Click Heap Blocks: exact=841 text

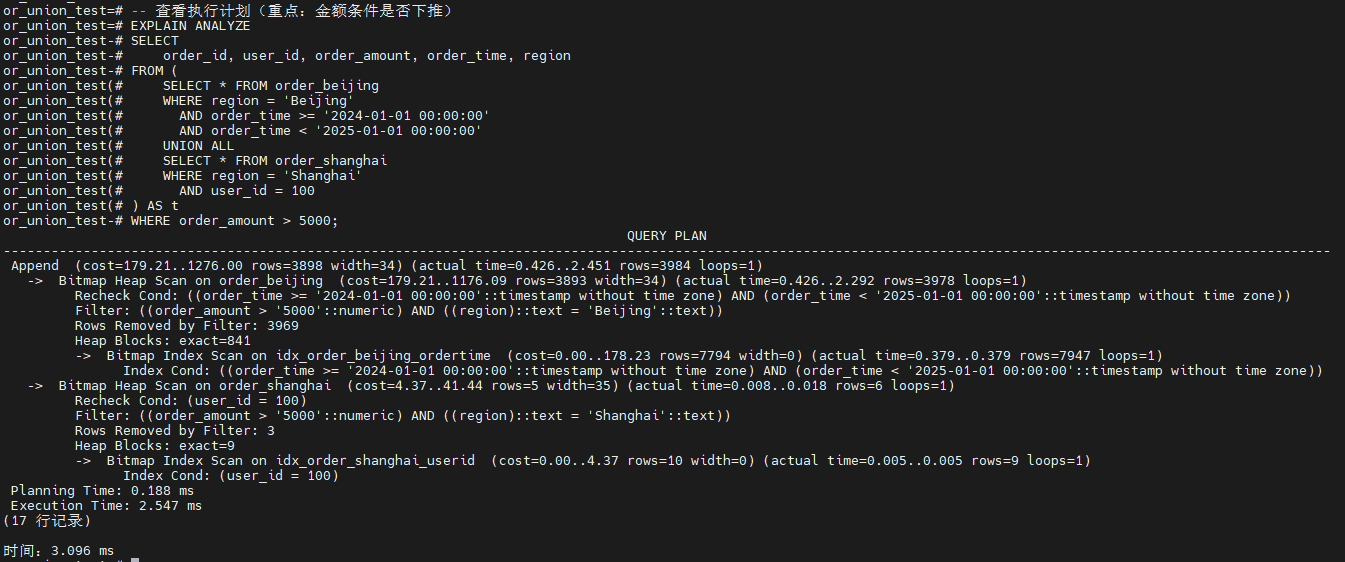162,341
